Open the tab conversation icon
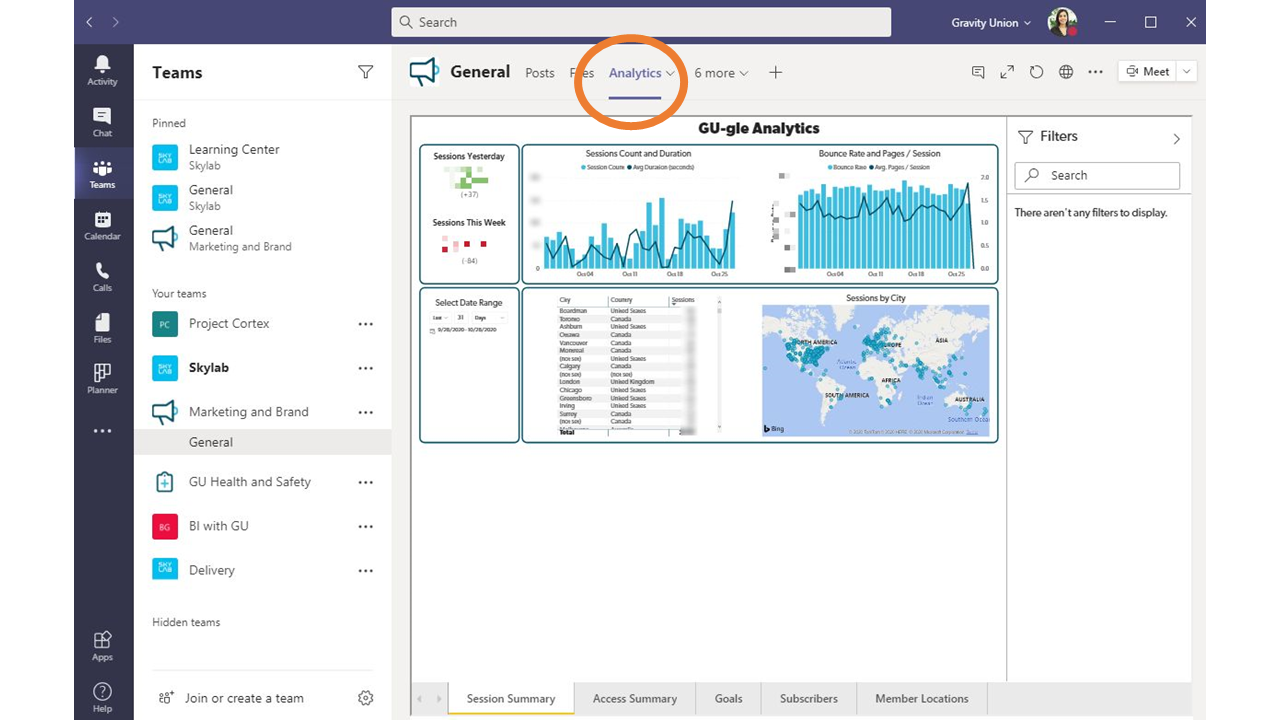This screenshot has height=720, width=1280. [978, 72]
